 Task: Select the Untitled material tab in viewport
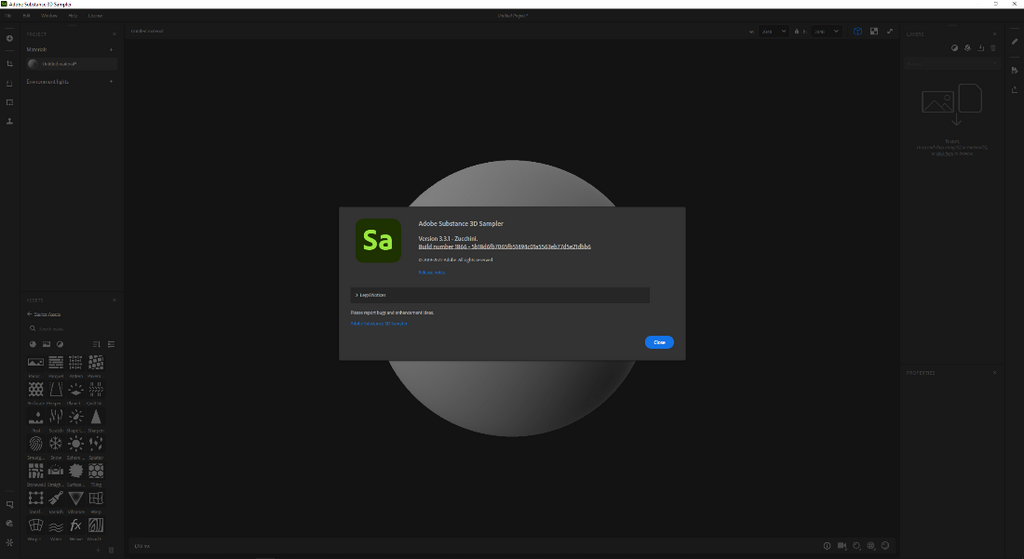point(147,31)
